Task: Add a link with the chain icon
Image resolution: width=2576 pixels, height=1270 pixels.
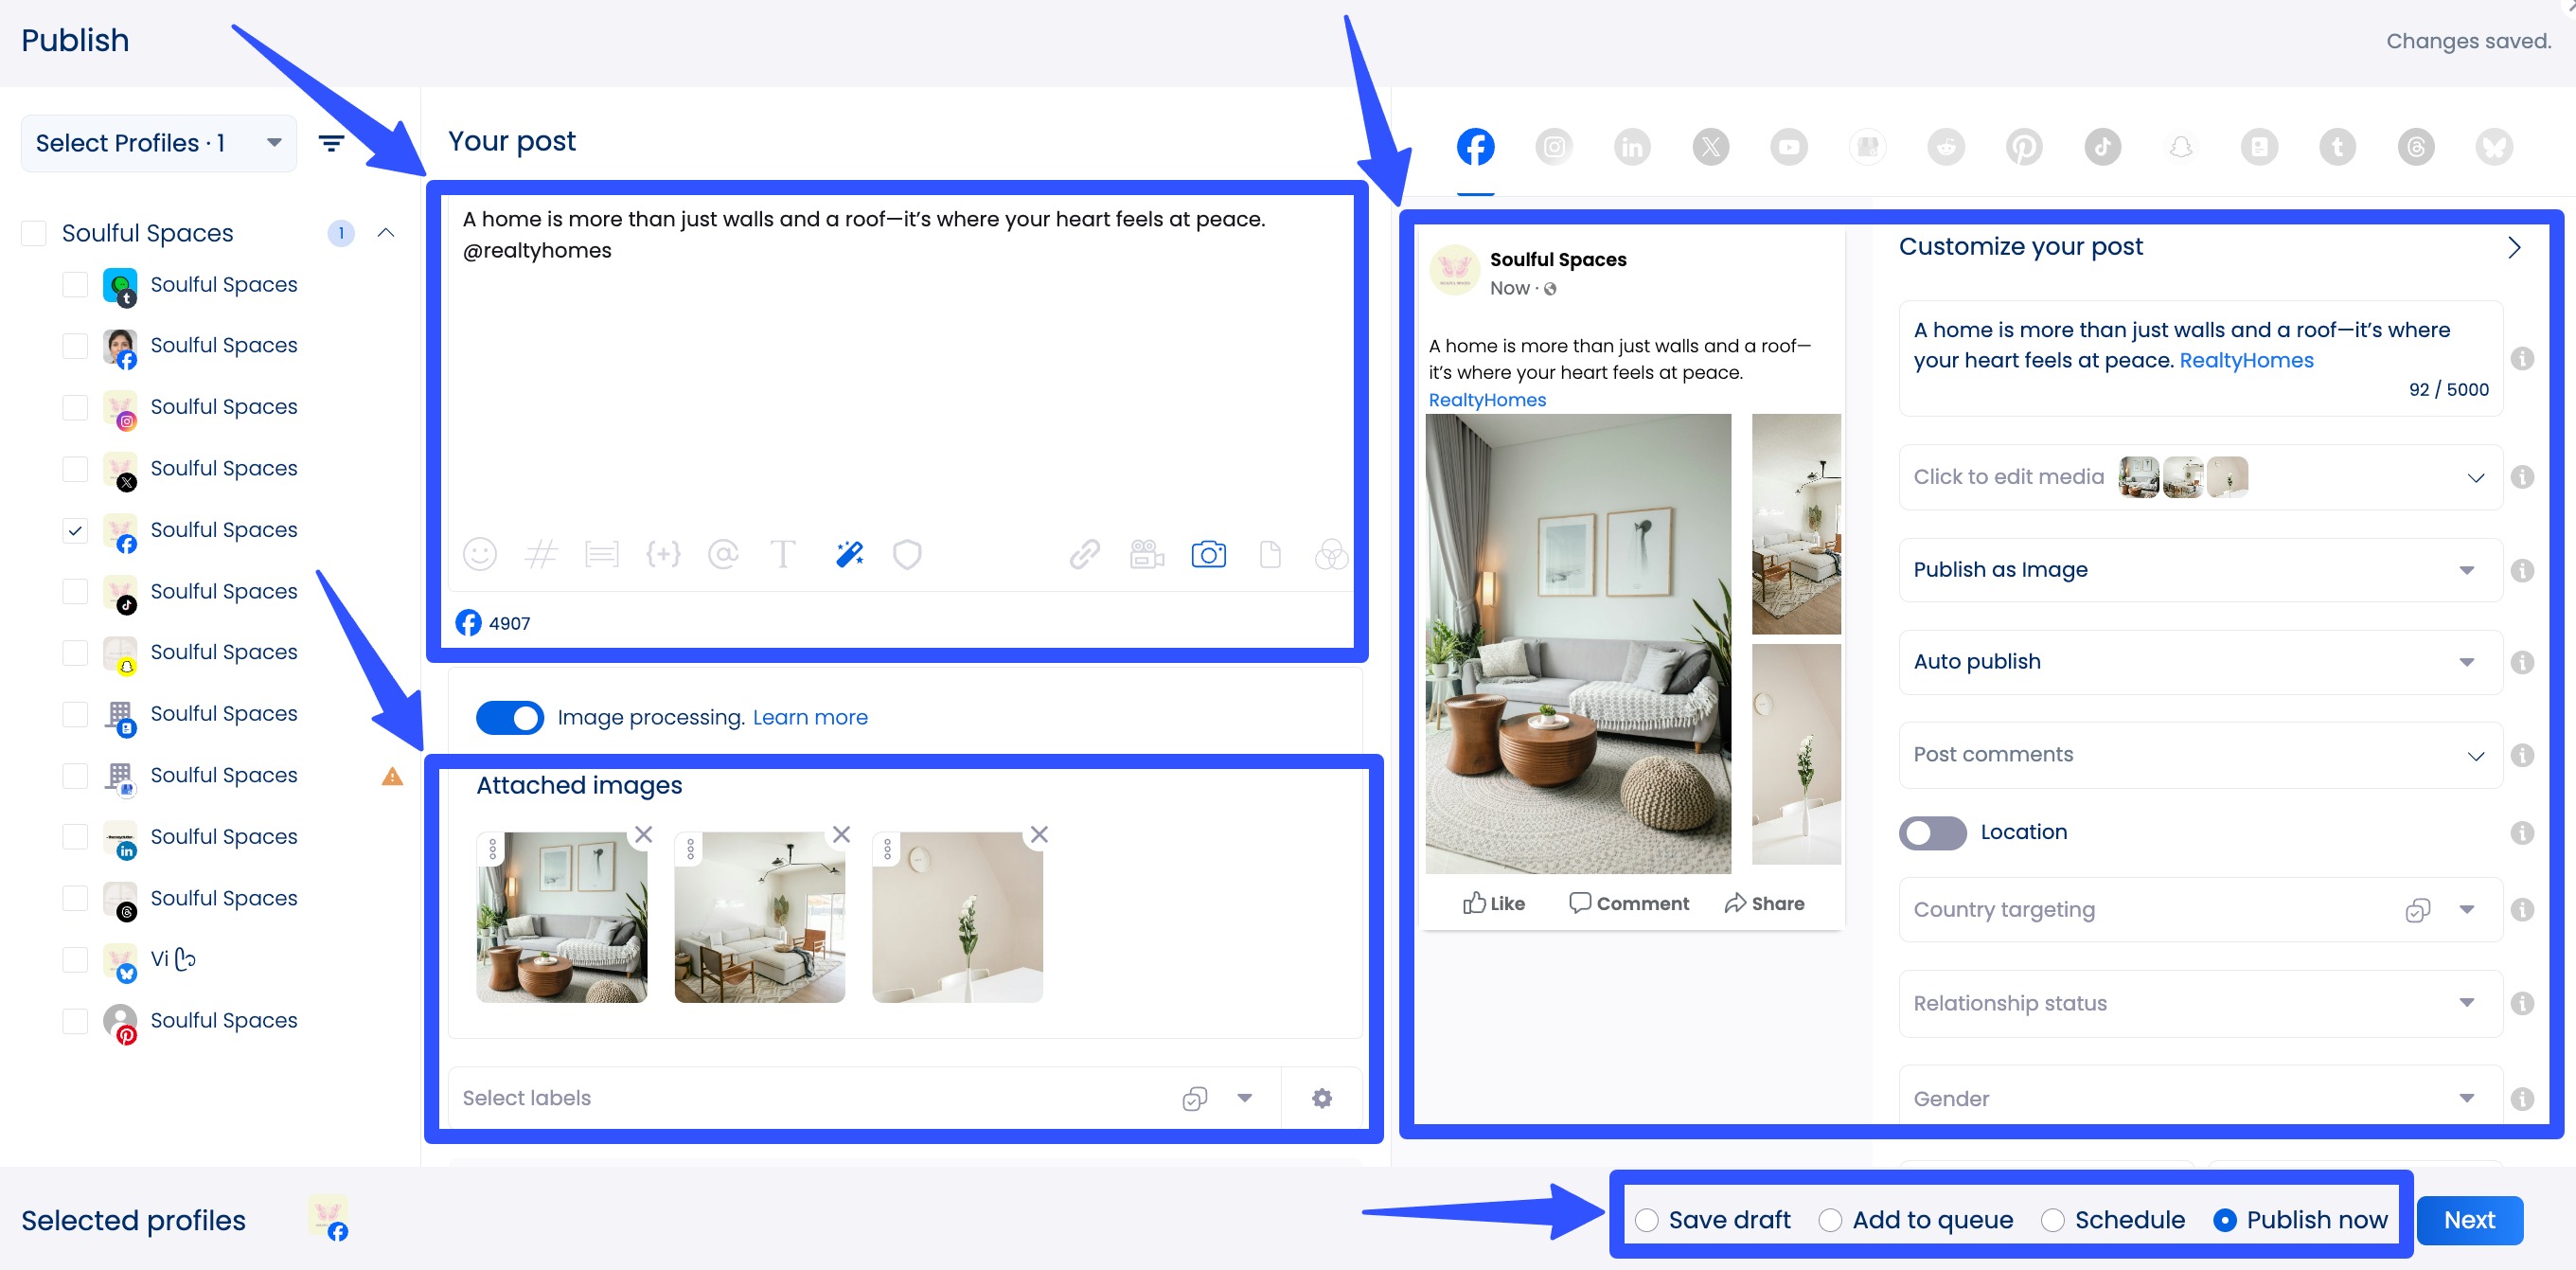Action: pos(1084,554)
